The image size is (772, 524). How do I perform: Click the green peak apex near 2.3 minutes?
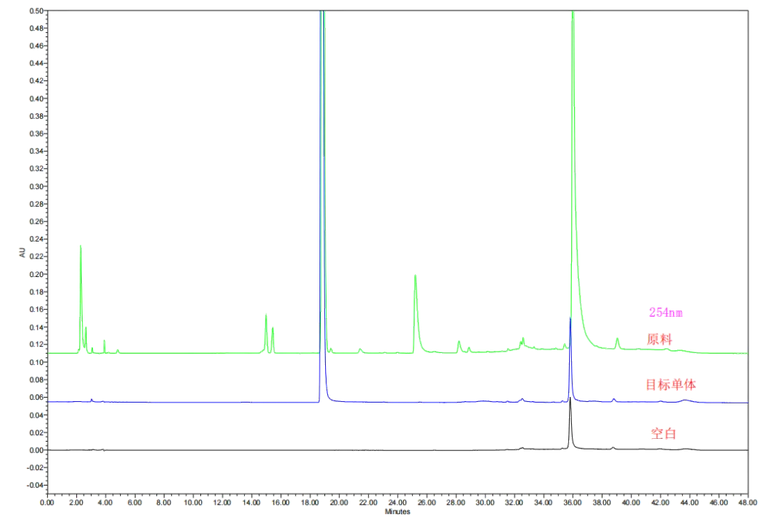point(80,246)
